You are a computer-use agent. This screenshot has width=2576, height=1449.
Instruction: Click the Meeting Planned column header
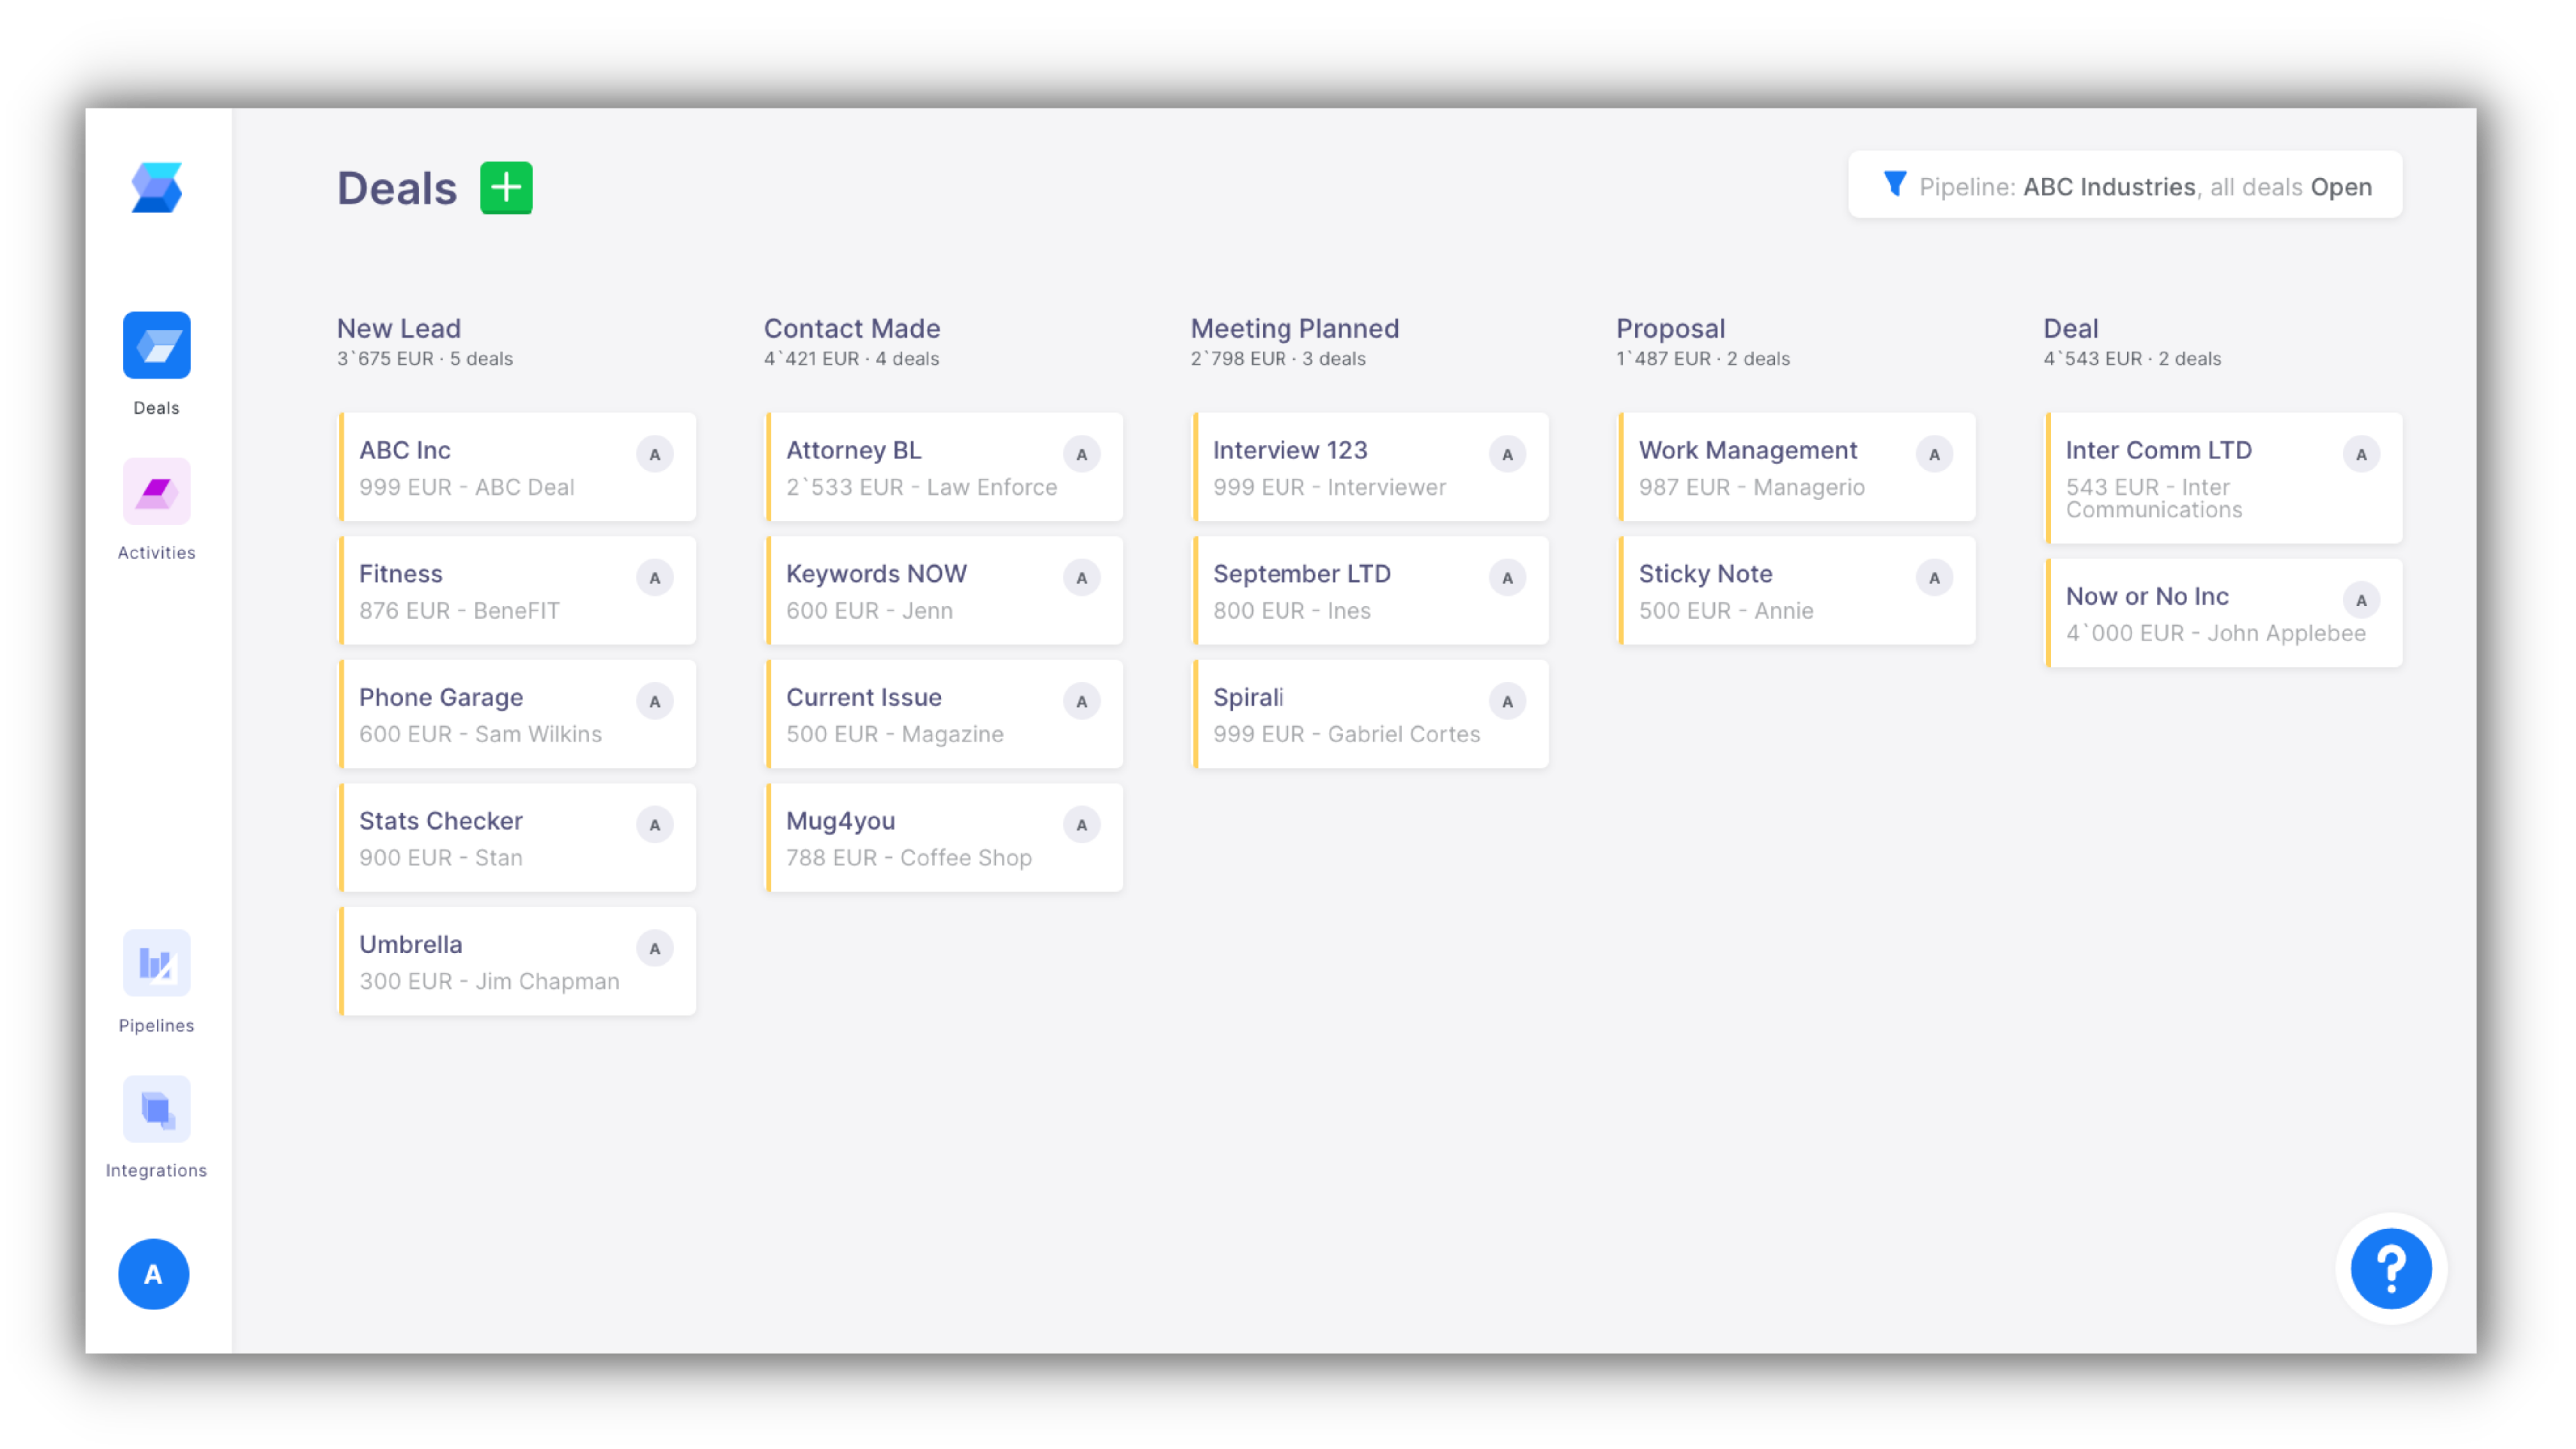(x=1294, y=328)
